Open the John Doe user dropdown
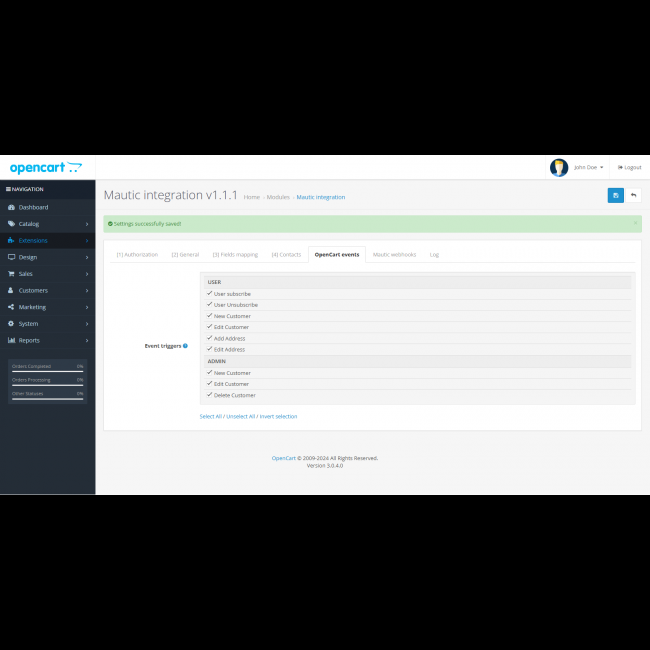 click(588, 167)
